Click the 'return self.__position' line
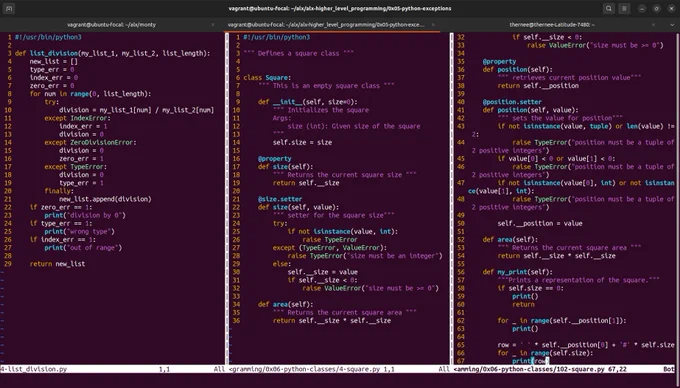The height and width of the screenshot is (388, 680). point(538,86)
